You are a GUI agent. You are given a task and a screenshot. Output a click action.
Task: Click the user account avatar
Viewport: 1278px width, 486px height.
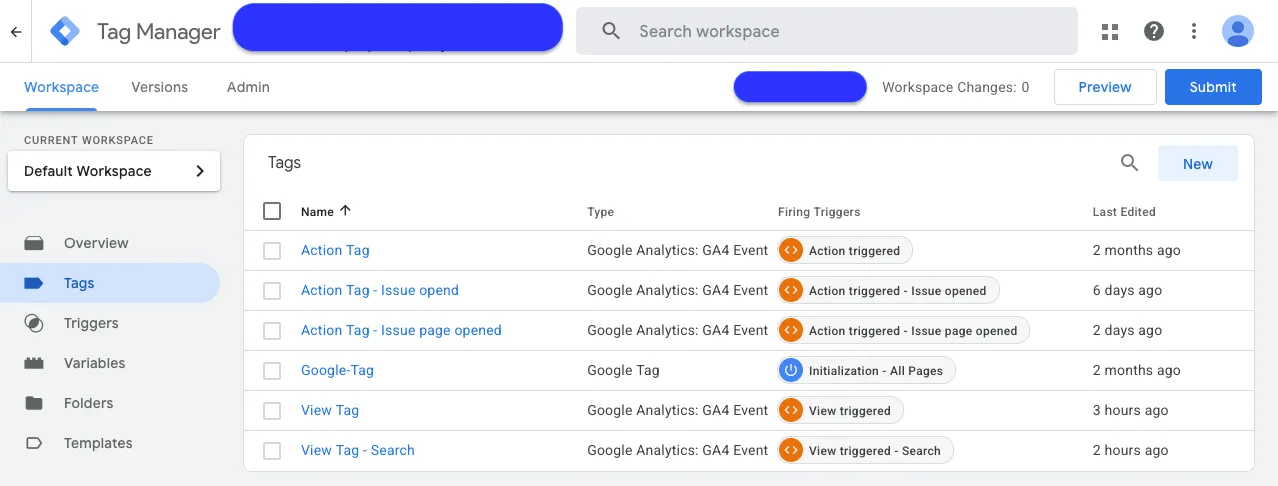[1238, 31]
